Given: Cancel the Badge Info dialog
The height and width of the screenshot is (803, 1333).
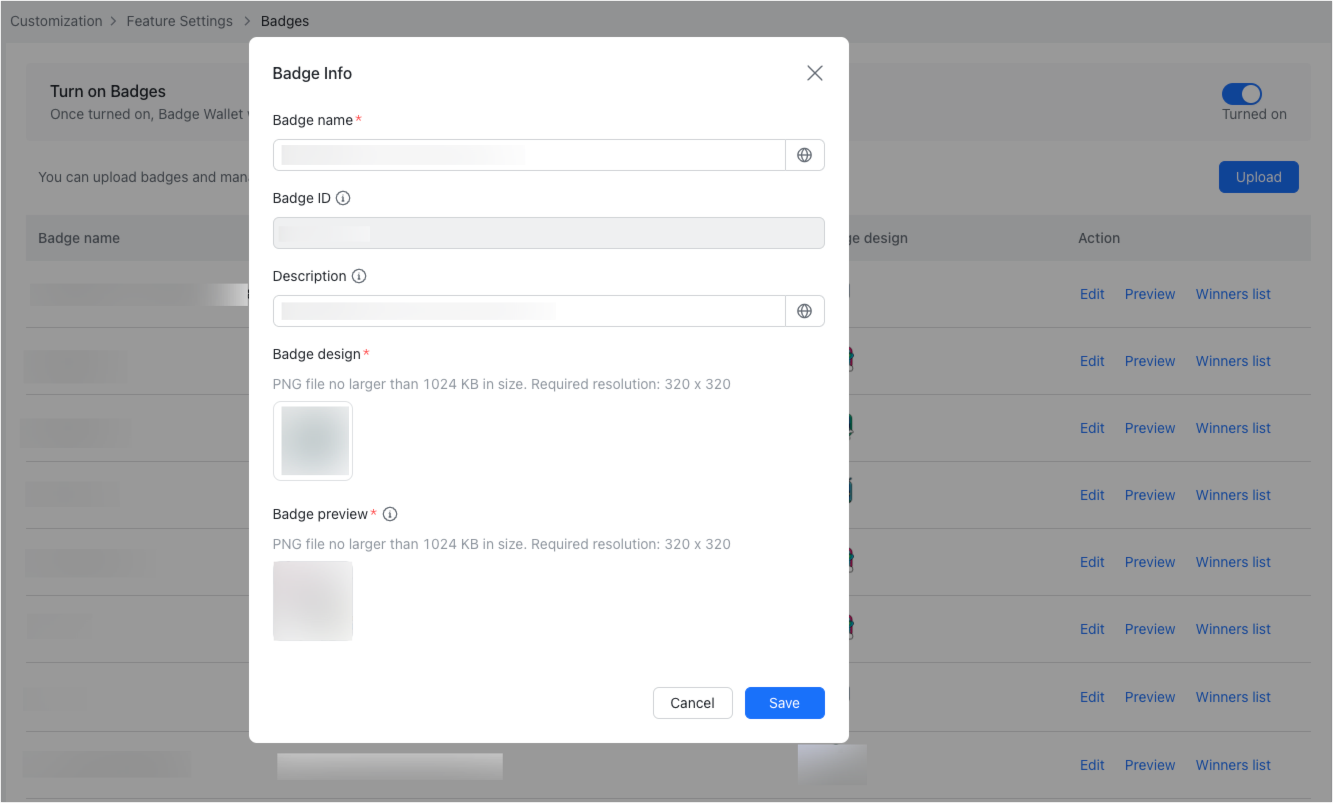Looking at the screenshot, I should pos(692,703).
